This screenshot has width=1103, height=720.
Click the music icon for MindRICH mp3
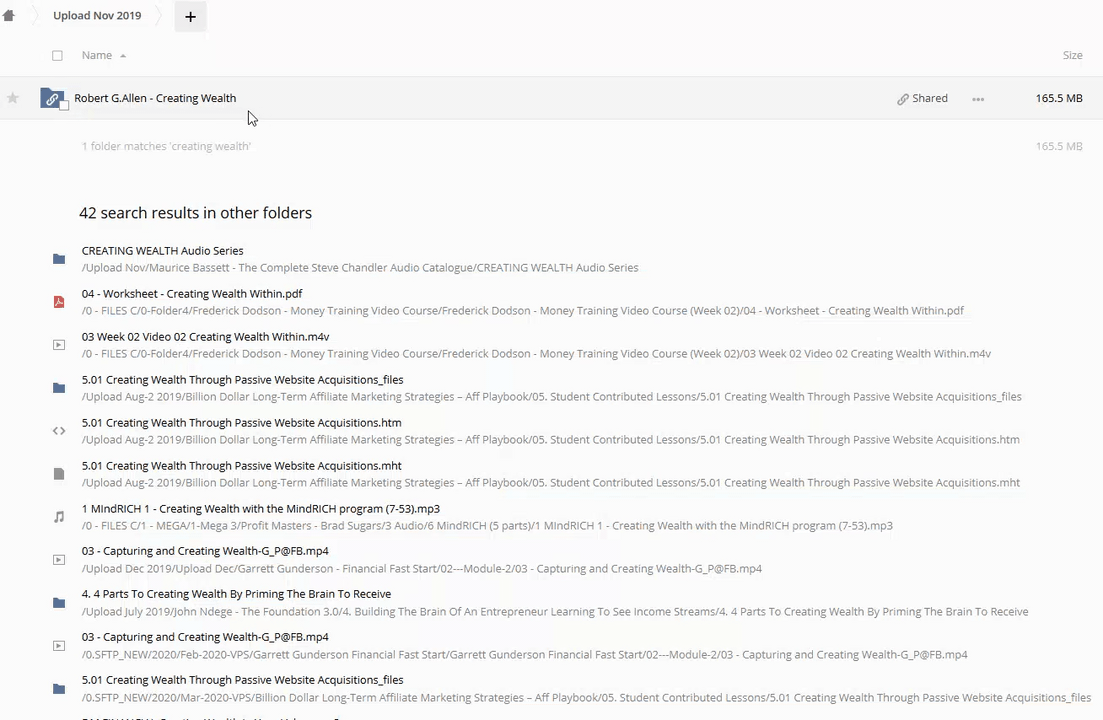[x=59, y=517]
